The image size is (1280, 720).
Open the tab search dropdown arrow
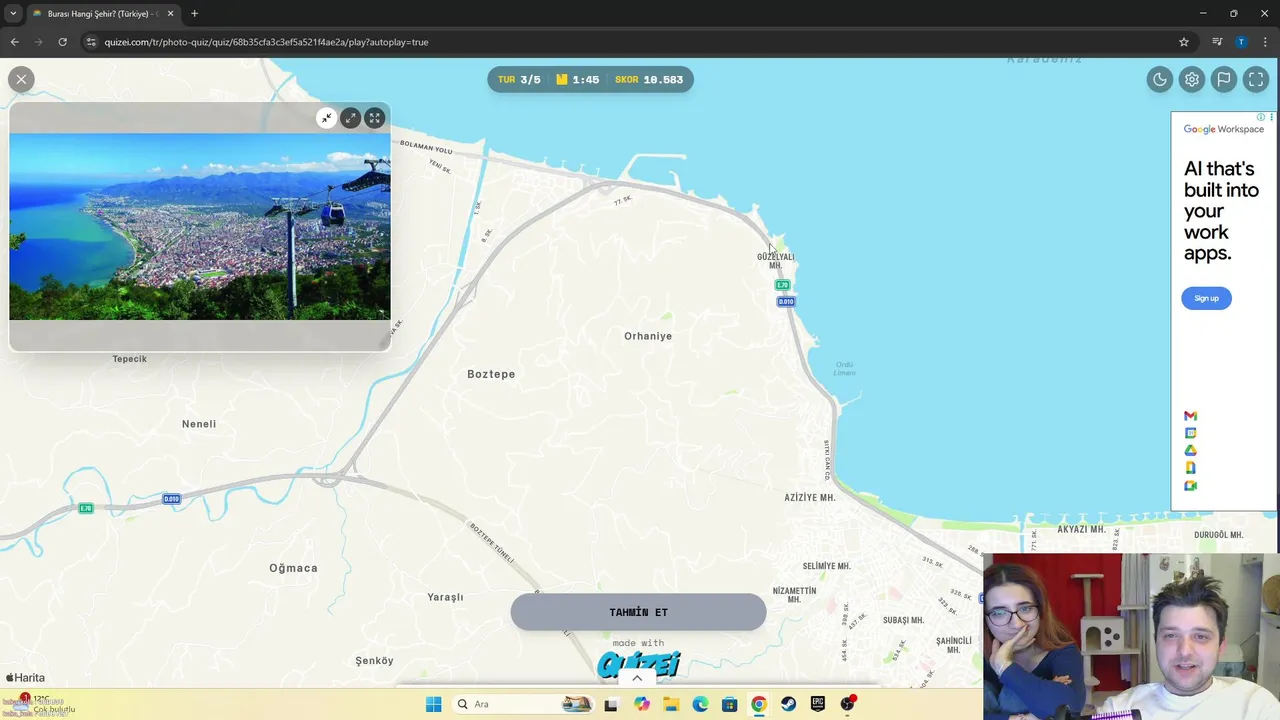point(13,14)
